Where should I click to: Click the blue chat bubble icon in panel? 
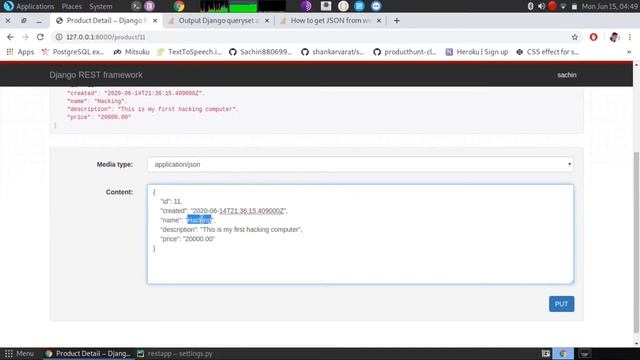coord(376,6)
